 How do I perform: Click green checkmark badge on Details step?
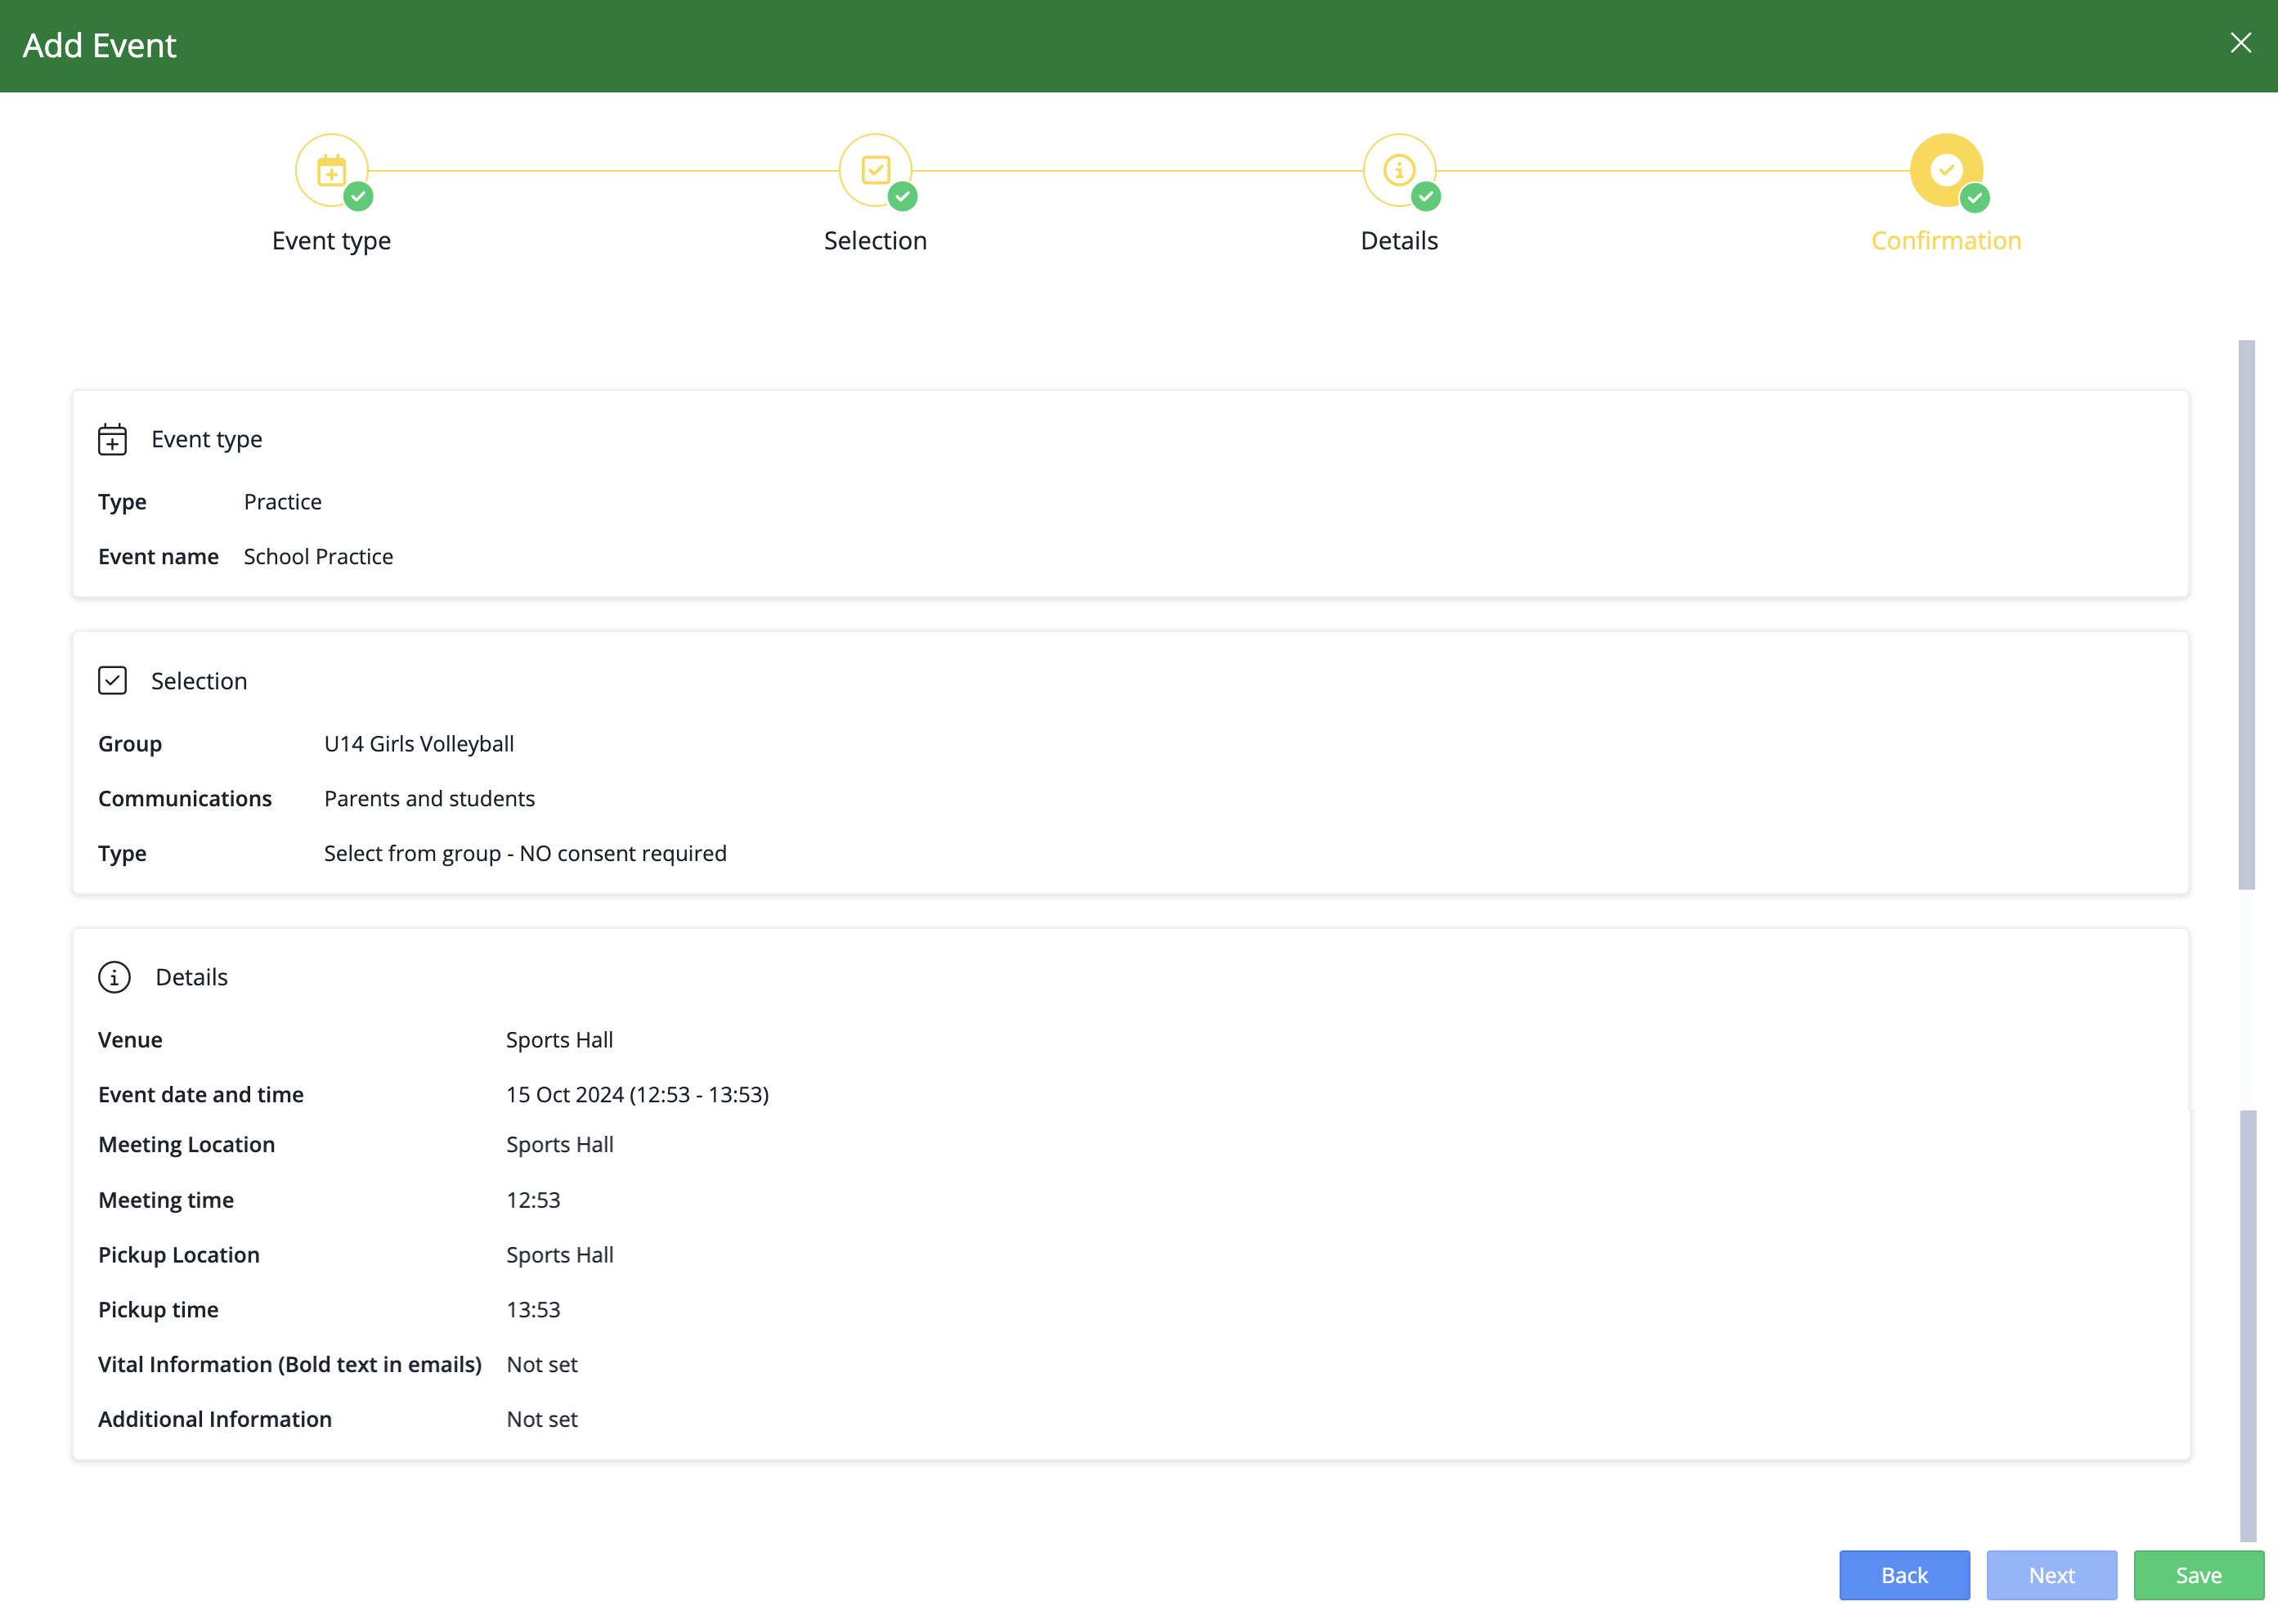[x=1426, y=197]
